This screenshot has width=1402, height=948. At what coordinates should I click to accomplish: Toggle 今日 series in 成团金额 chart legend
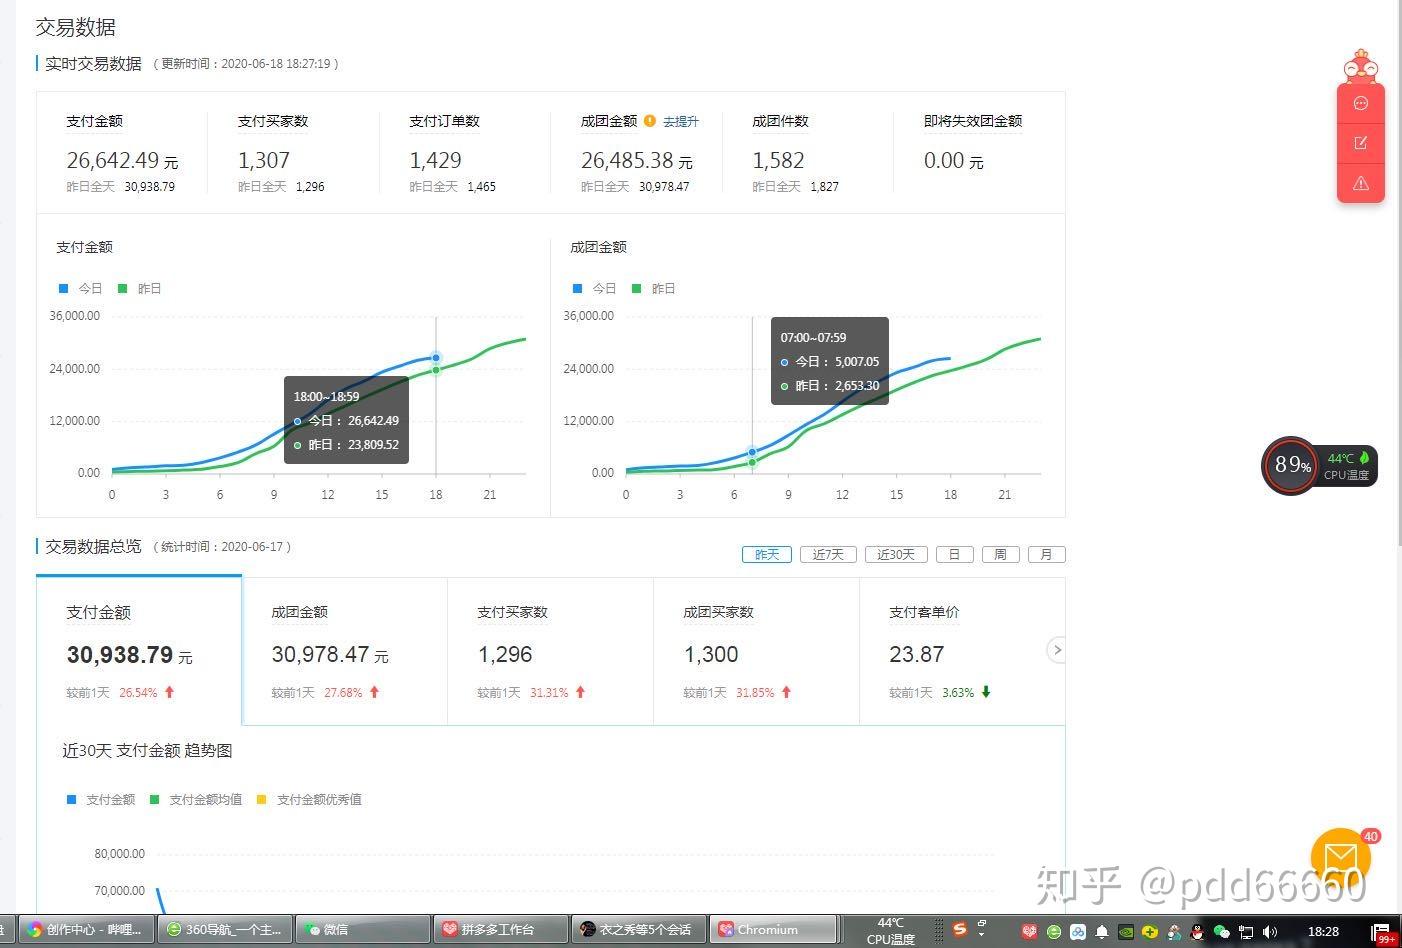[x=595, y=288]
